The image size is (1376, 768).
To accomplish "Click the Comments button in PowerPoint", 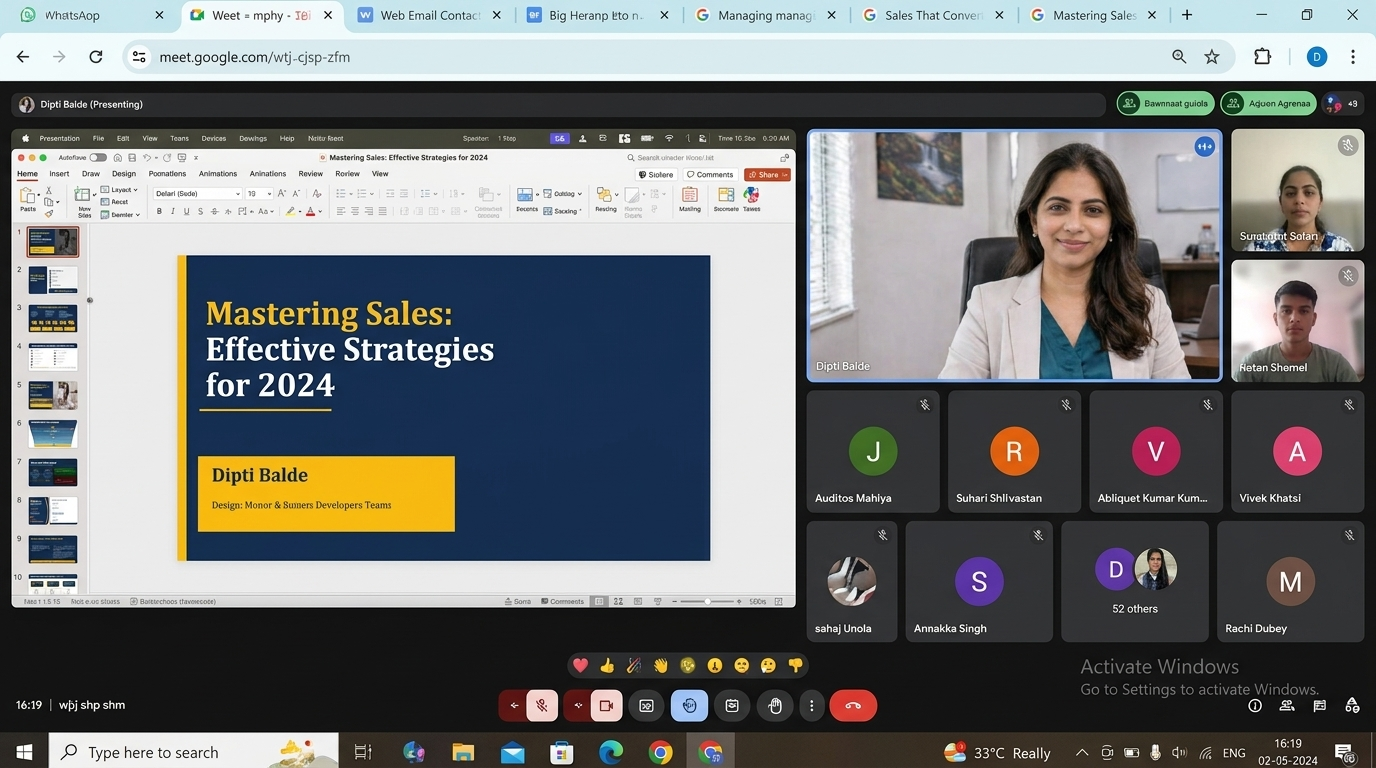I will click(x=710, y=175).
